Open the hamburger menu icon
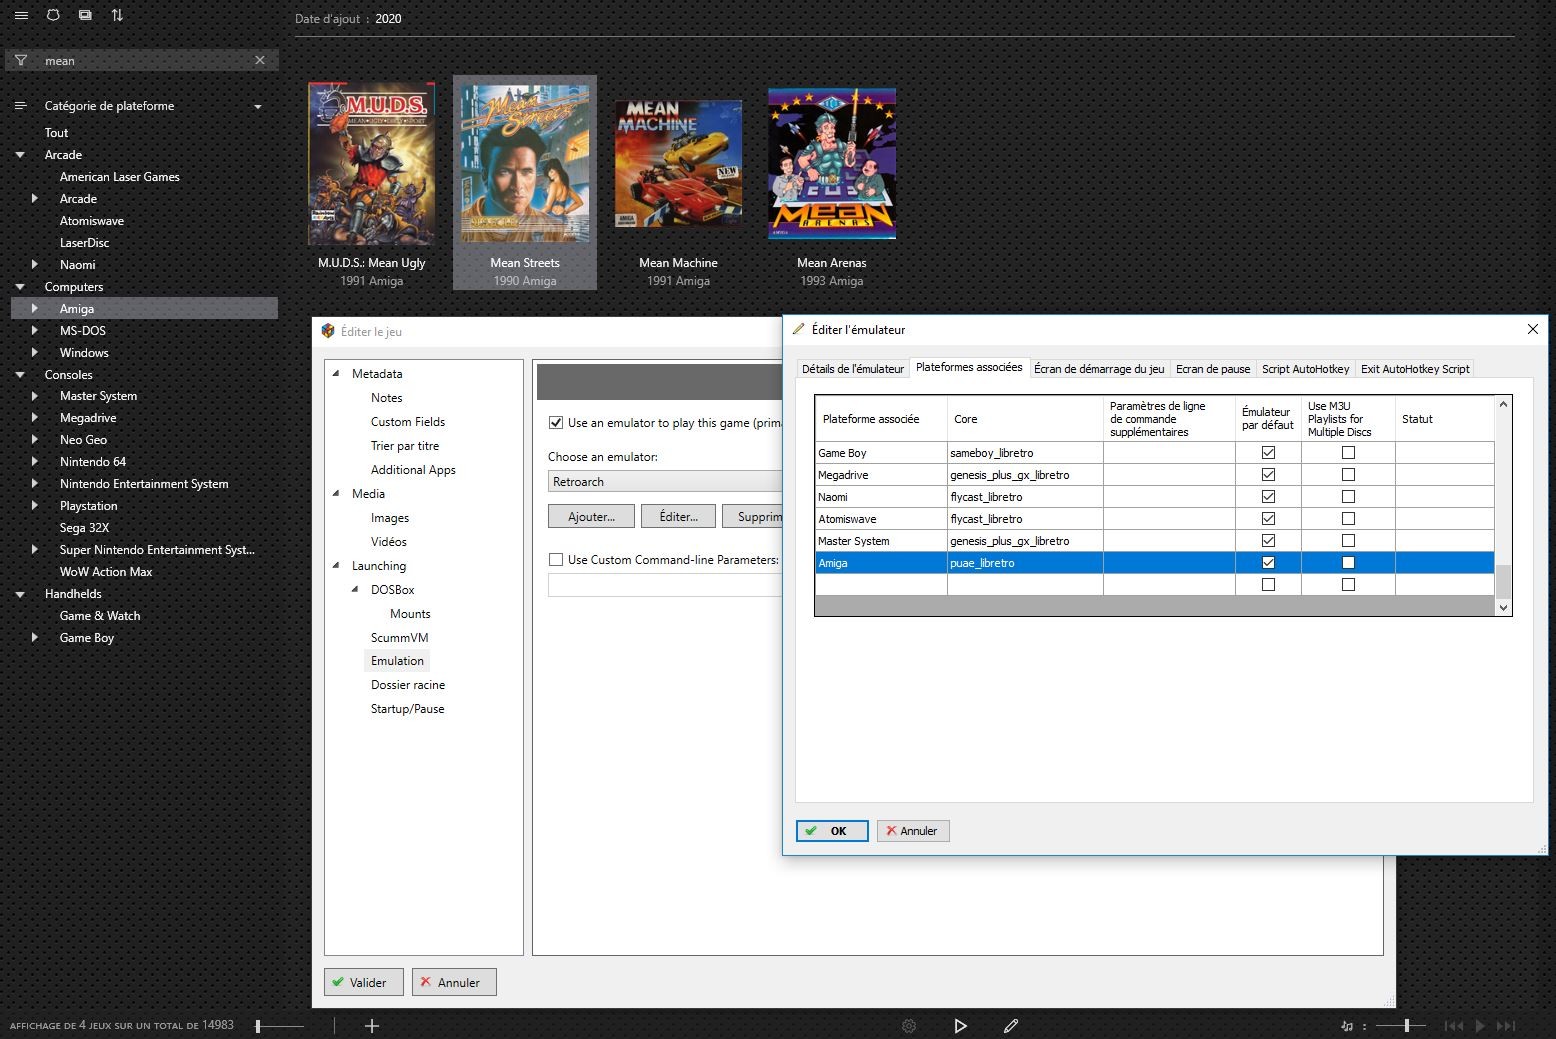This screenshot has height=1039, width=1556. coord(21,16)
